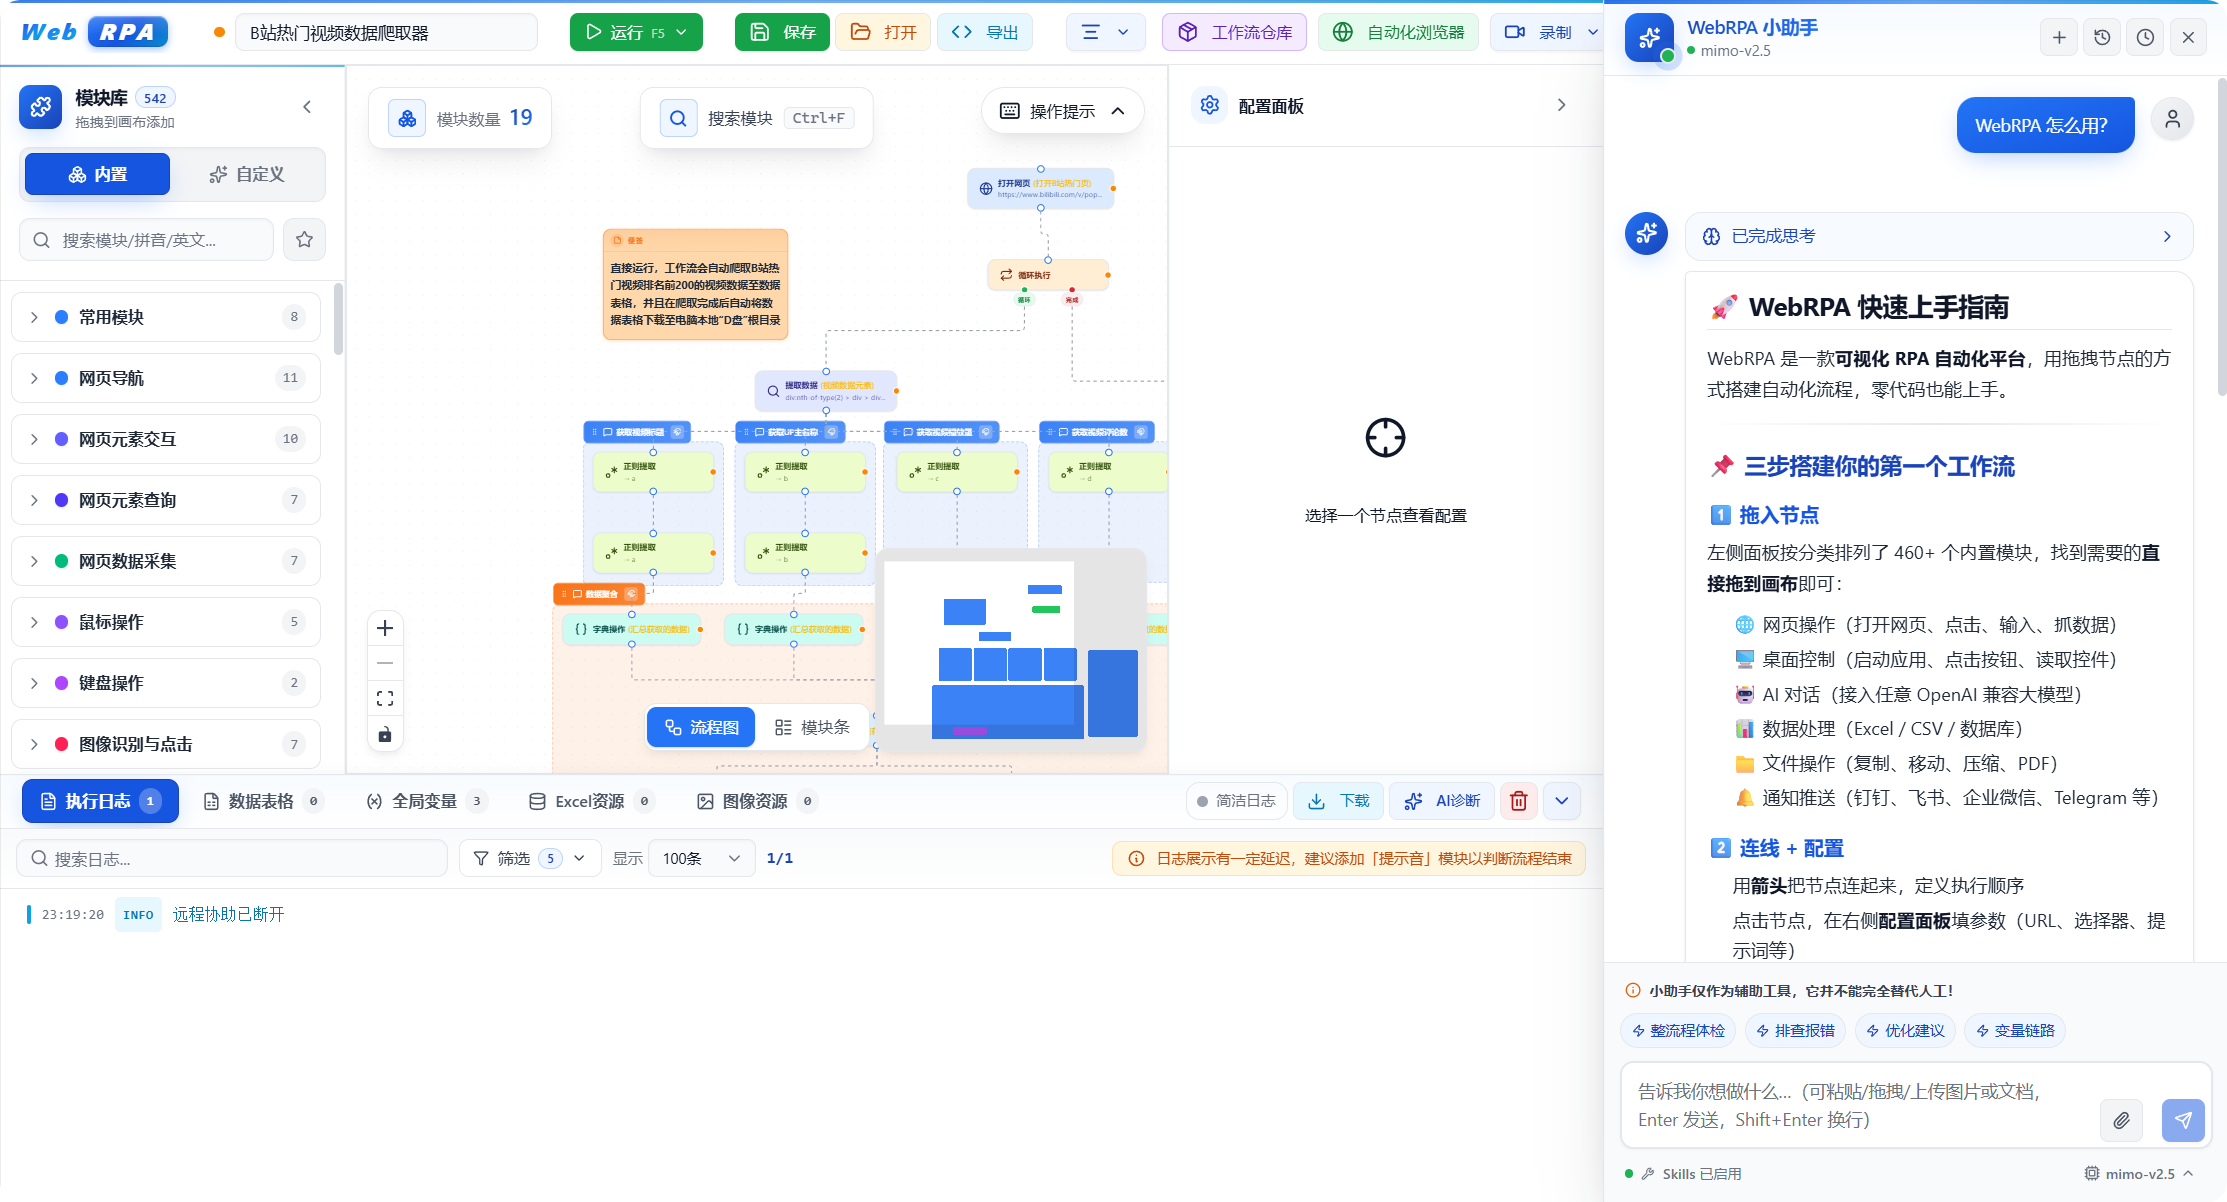Click the canvas minimap
2227x1202 pixels.
click(x=1011, y=651)
